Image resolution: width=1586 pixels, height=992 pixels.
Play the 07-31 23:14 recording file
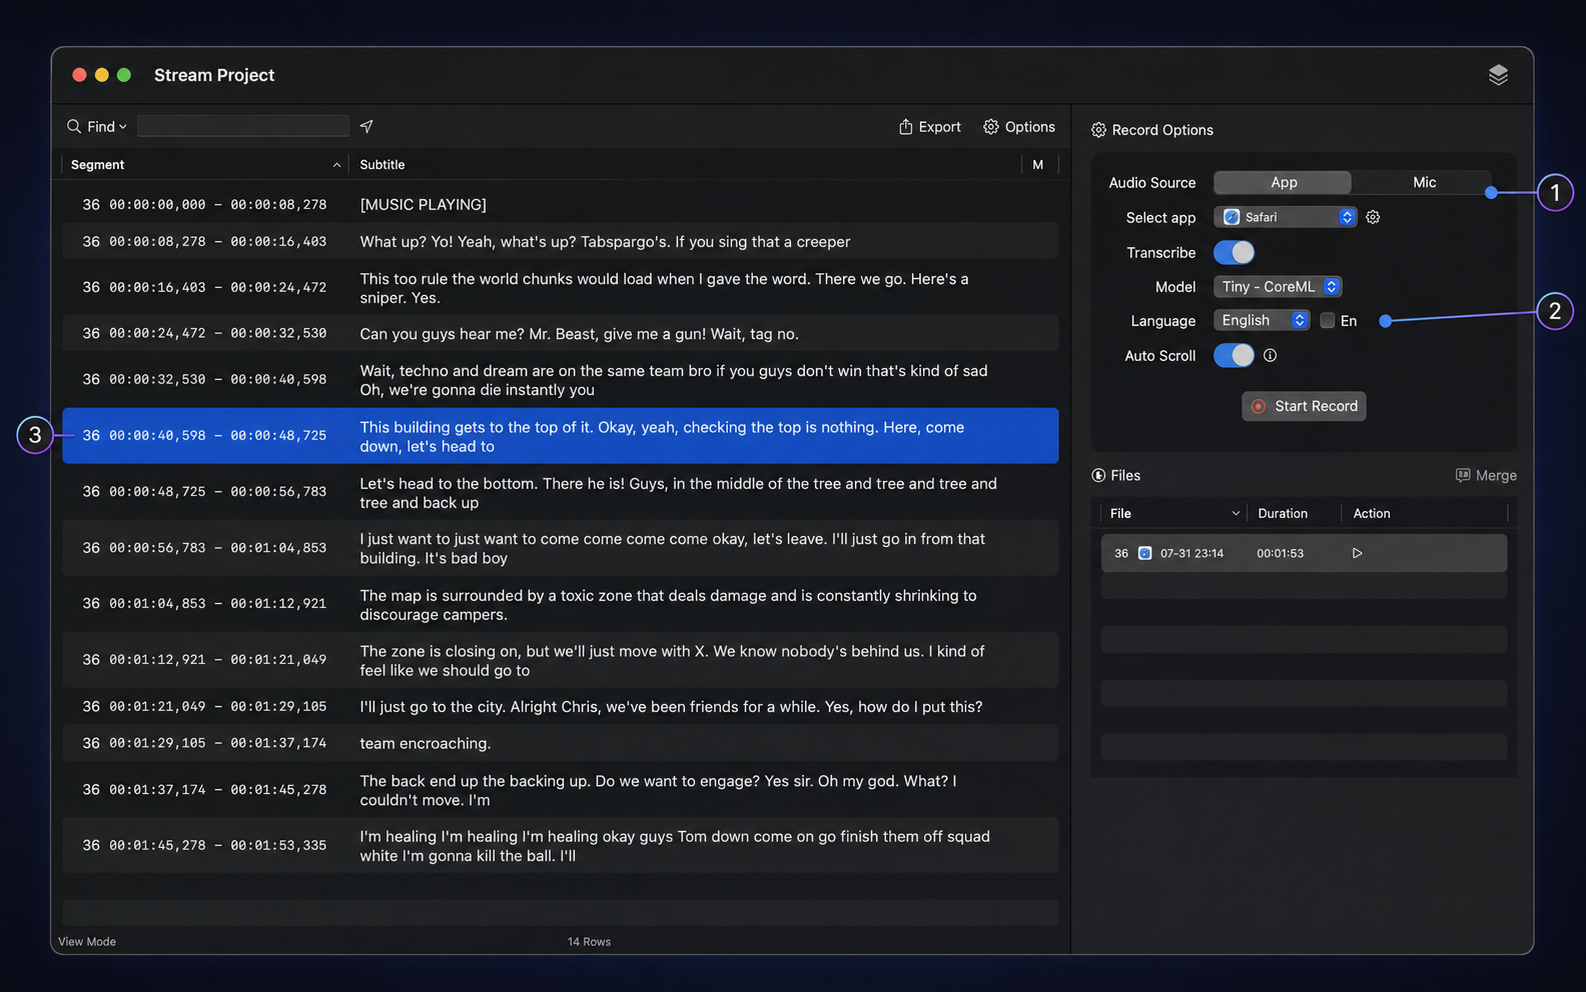tap(1357, 553)
